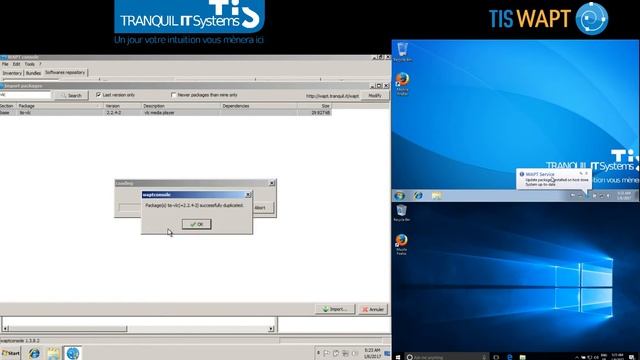
Task: Click the WAPT Service notification balloon
Action: (554, 179)
